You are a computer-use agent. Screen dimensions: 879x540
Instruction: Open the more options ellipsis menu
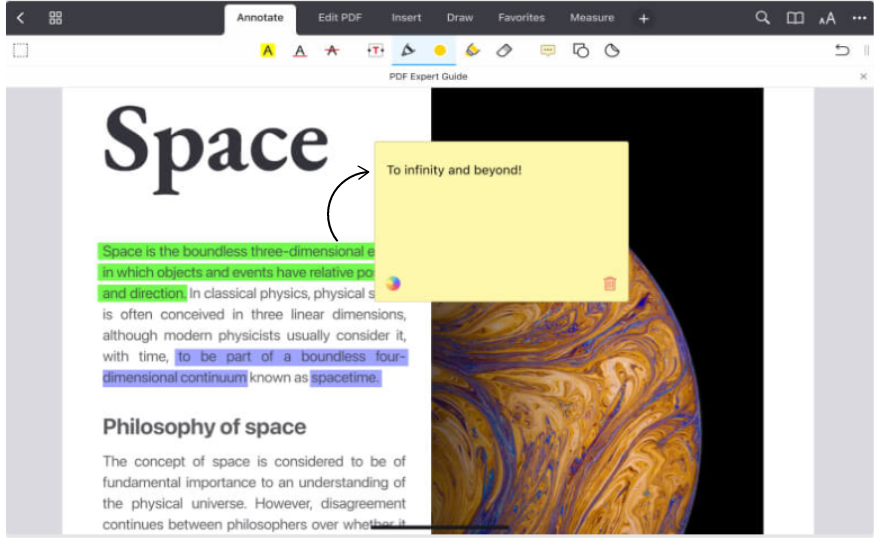click(x=859, y=18)
